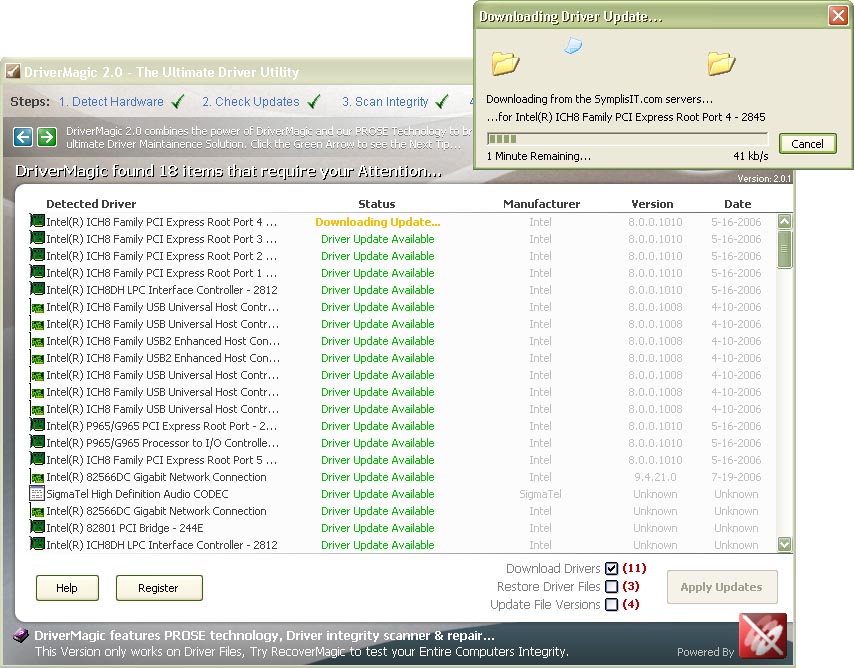
Task: Click the checkmark next to Check Updates
Action: pyautogui.click(x=314, y=101)
